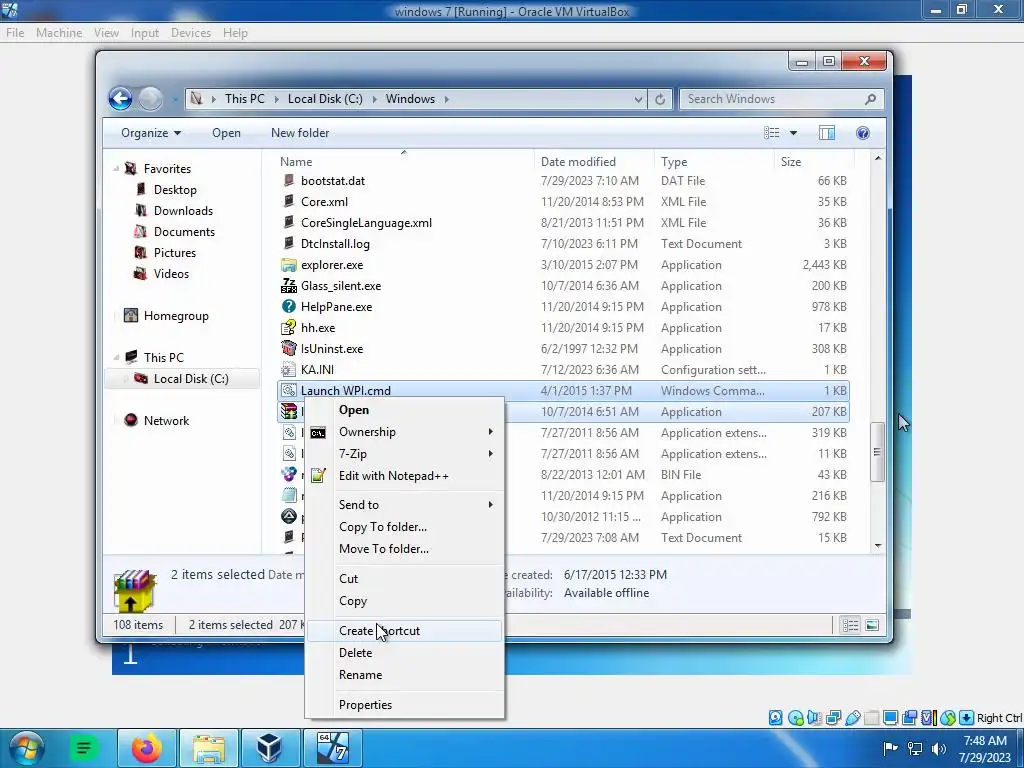Open the Explorer help icon
Image resolution: width=1024 pixels, height=768 pixels.
(863, 133)
